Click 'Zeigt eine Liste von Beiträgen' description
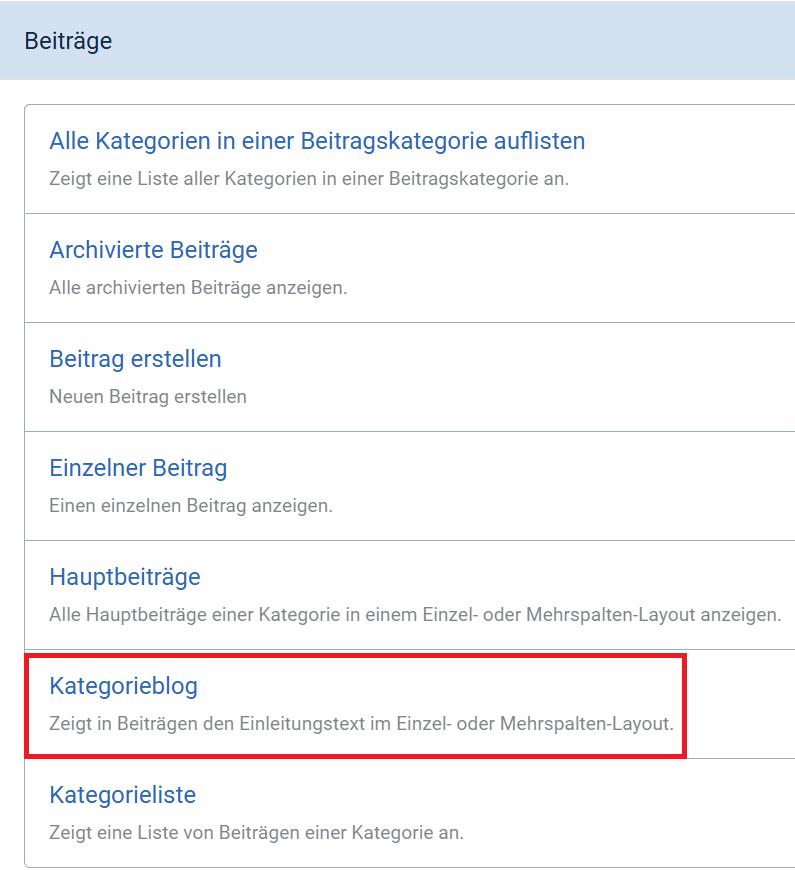 tap(257, 832)
